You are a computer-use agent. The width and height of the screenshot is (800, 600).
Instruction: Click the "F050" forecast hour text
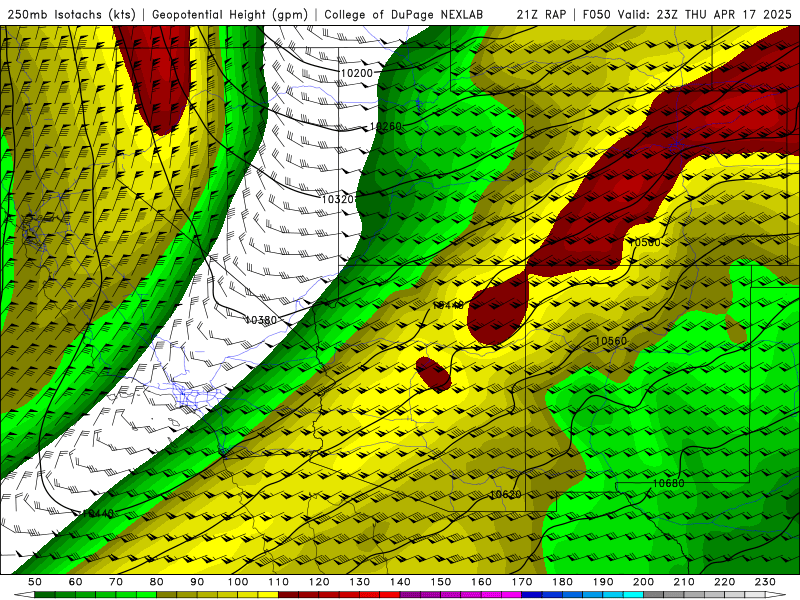coord(596,14)
